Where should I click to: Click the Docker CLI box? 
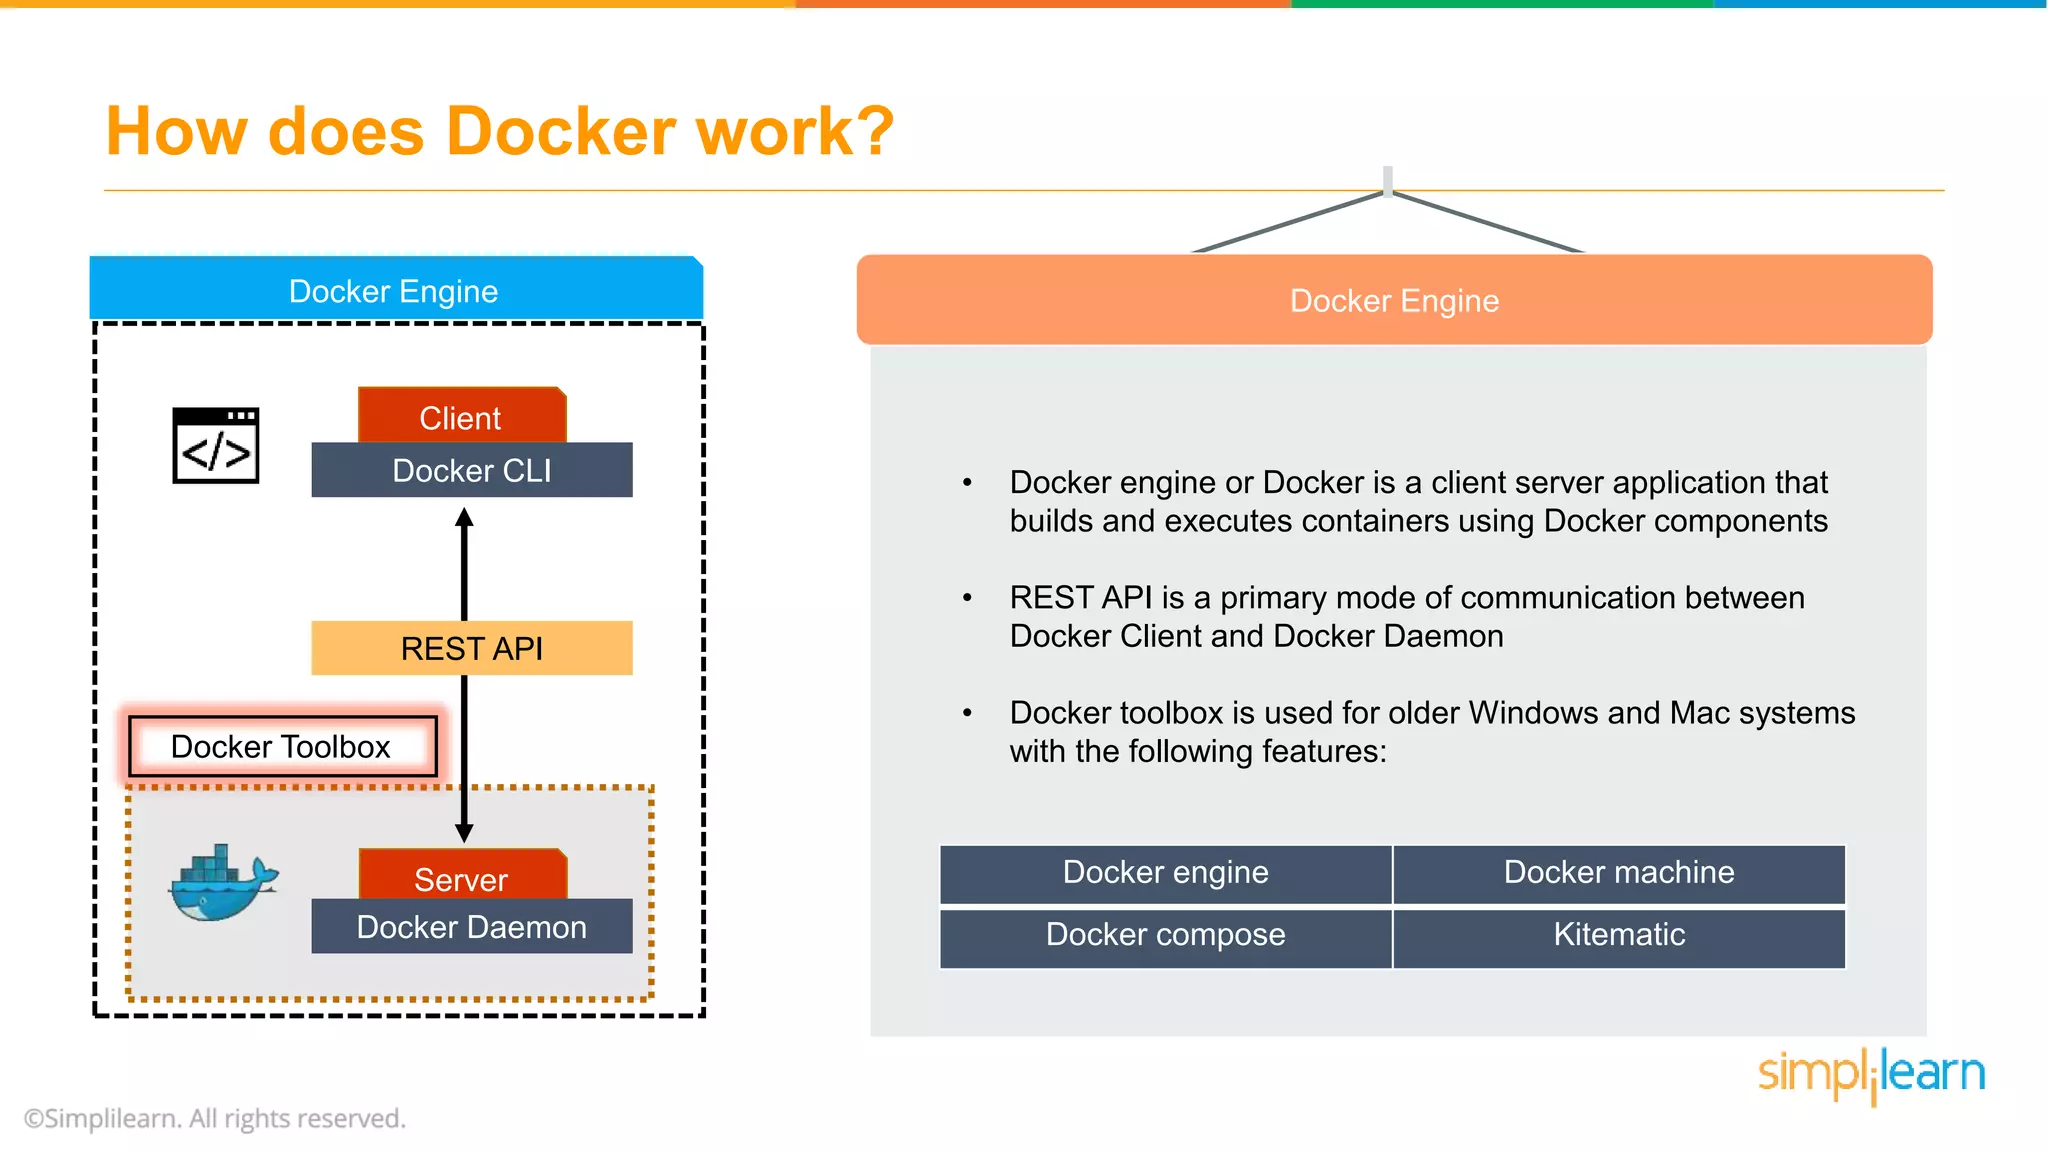pos(472,470)
